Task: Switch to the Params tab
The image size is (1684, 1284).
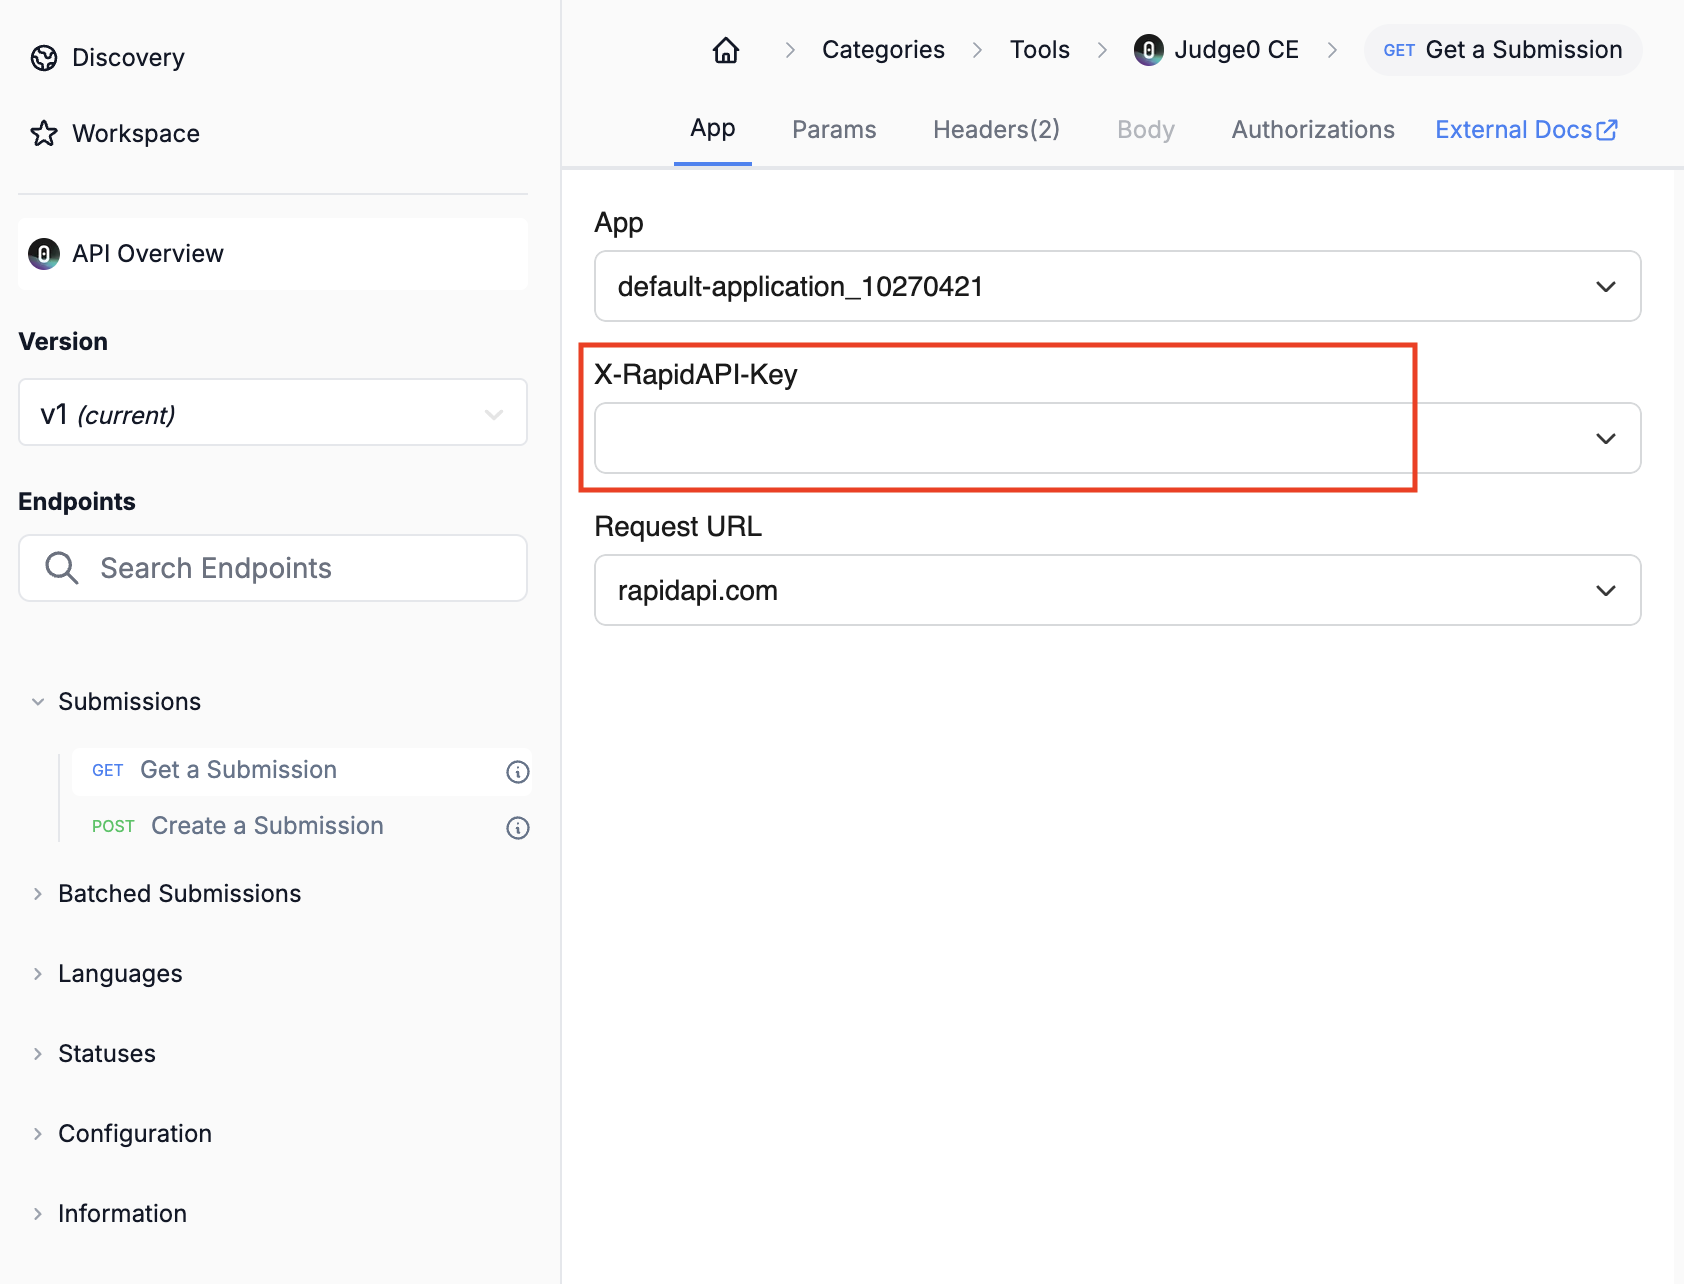Action: point(834,130)
